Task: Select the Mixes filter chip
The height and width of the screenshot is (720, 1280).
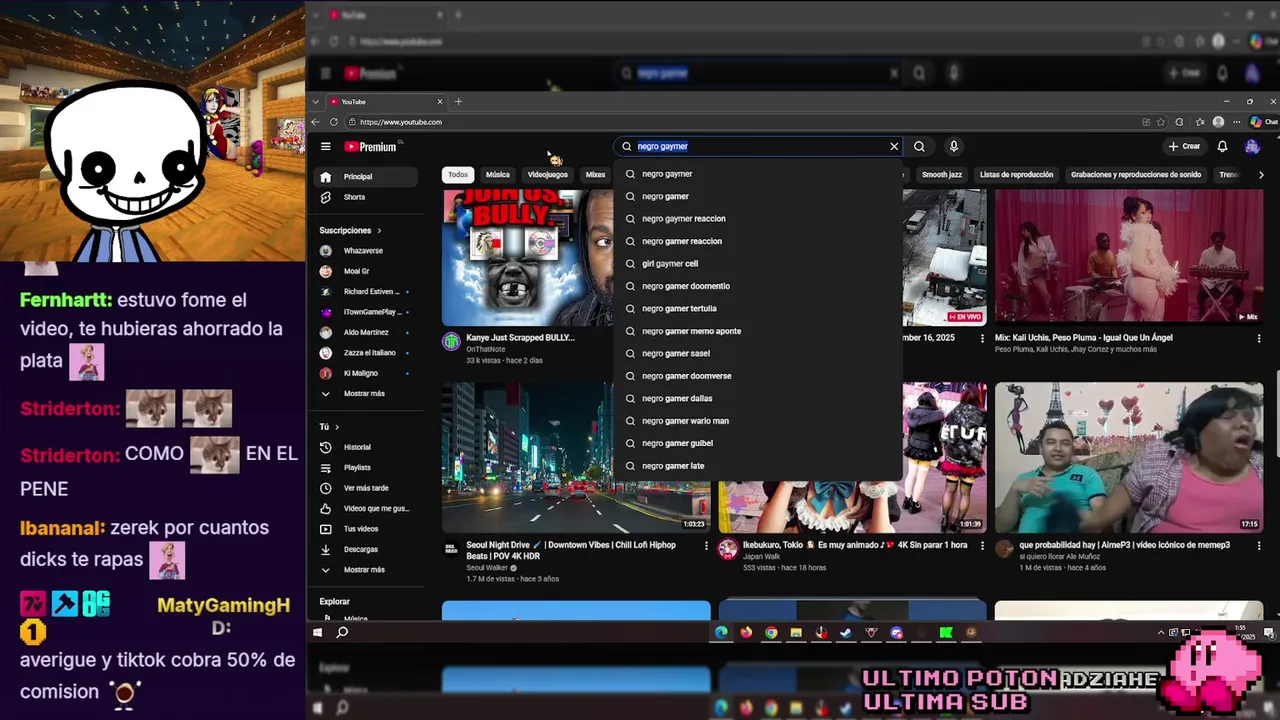Action: tap(596, 175)
